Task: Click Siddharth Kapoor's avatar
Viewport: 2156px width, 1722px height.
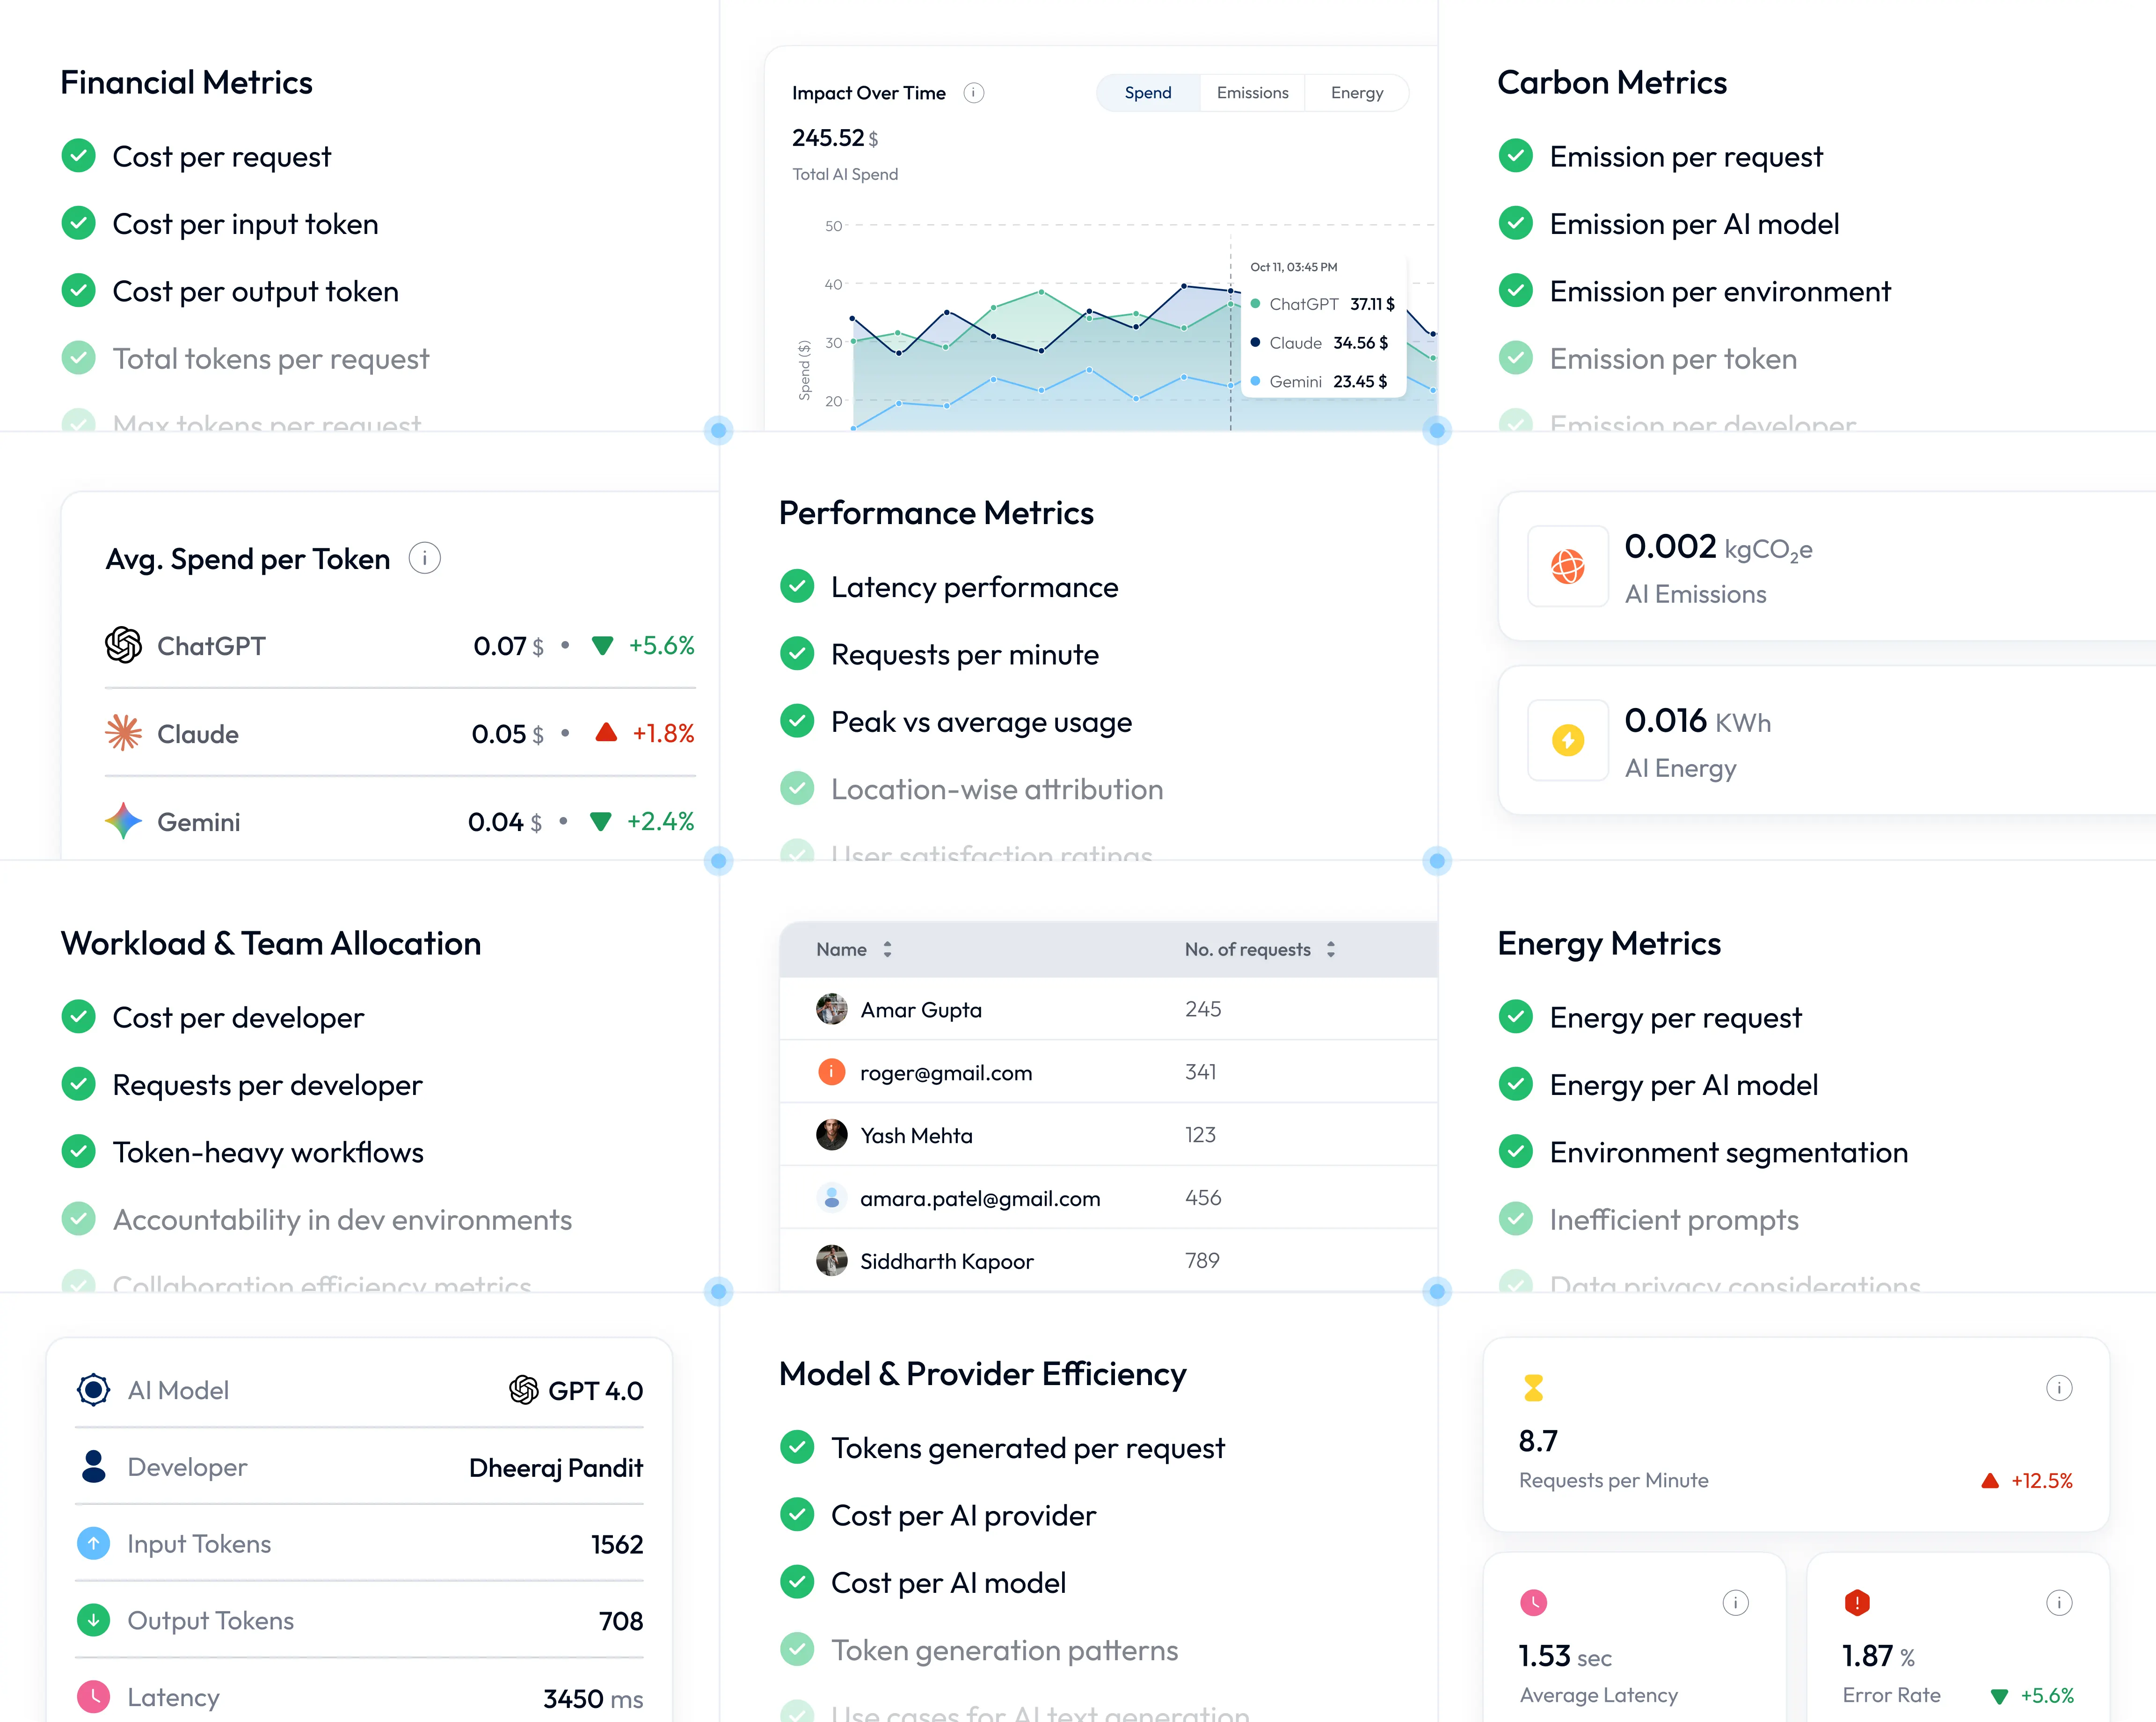Action: (x=831, y=1261)
